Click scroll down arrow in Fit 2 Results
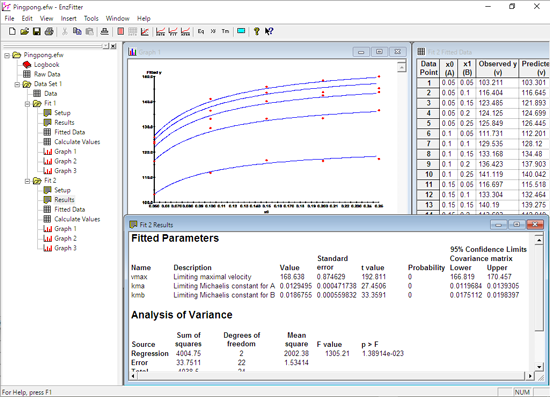This screenshot has width=550, height=397. (x=539, y=367)
